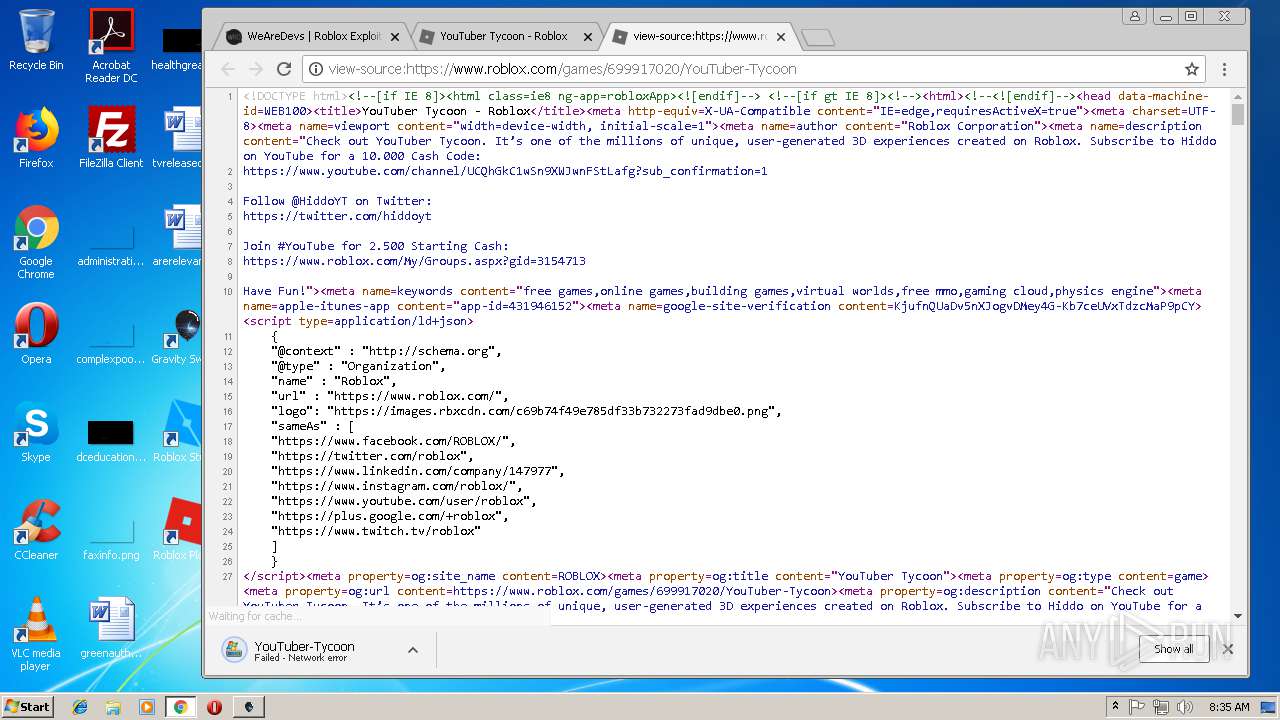This screenshot has width=1280, height=720.
Task: Bookmark this page with the star icon
Action: pos(1191,69)
